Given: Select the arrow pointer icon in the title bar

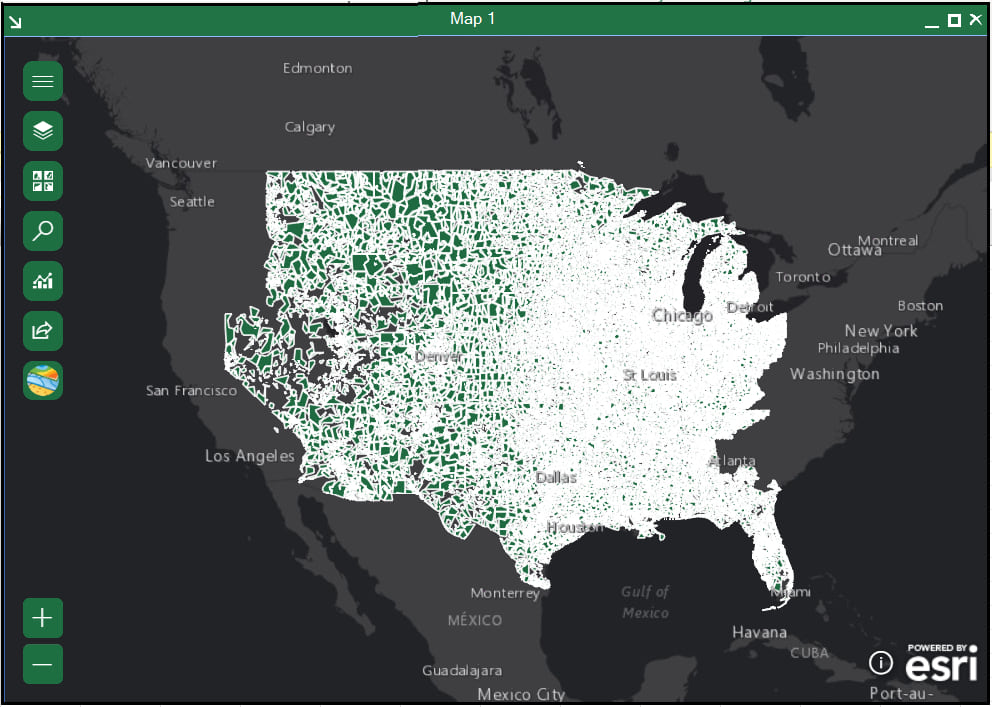Looking at the screenshot, I should [x=14, y=19].
